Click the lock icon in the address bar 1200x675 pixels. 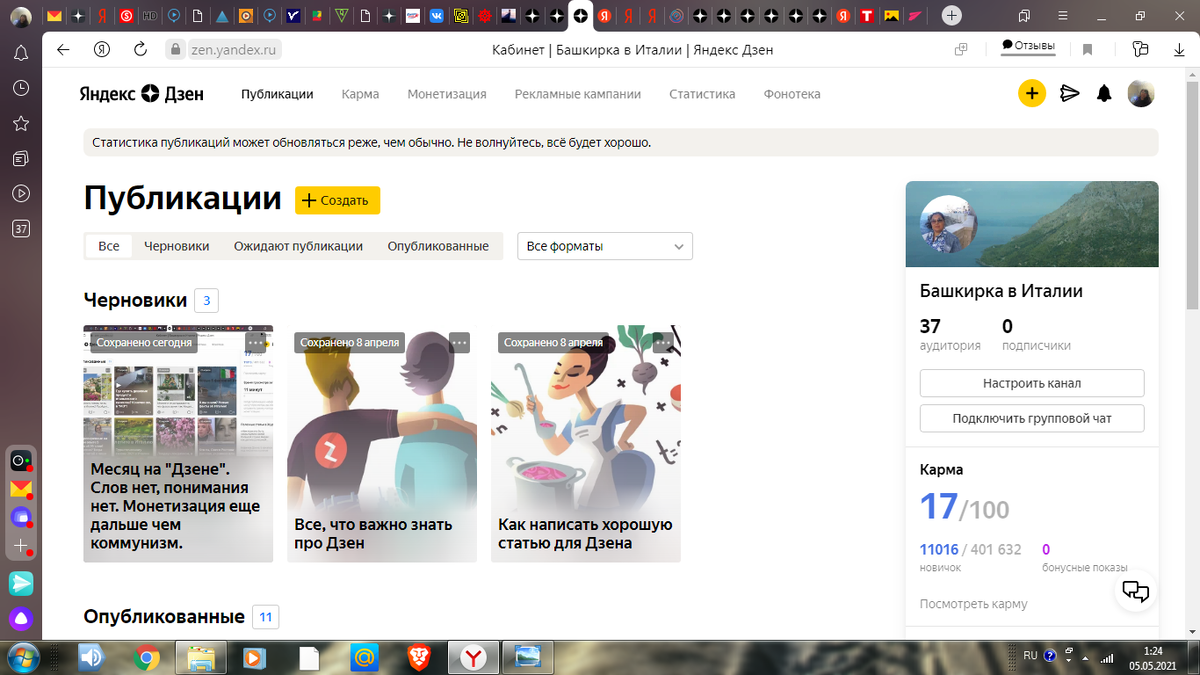tap(175, 49)
